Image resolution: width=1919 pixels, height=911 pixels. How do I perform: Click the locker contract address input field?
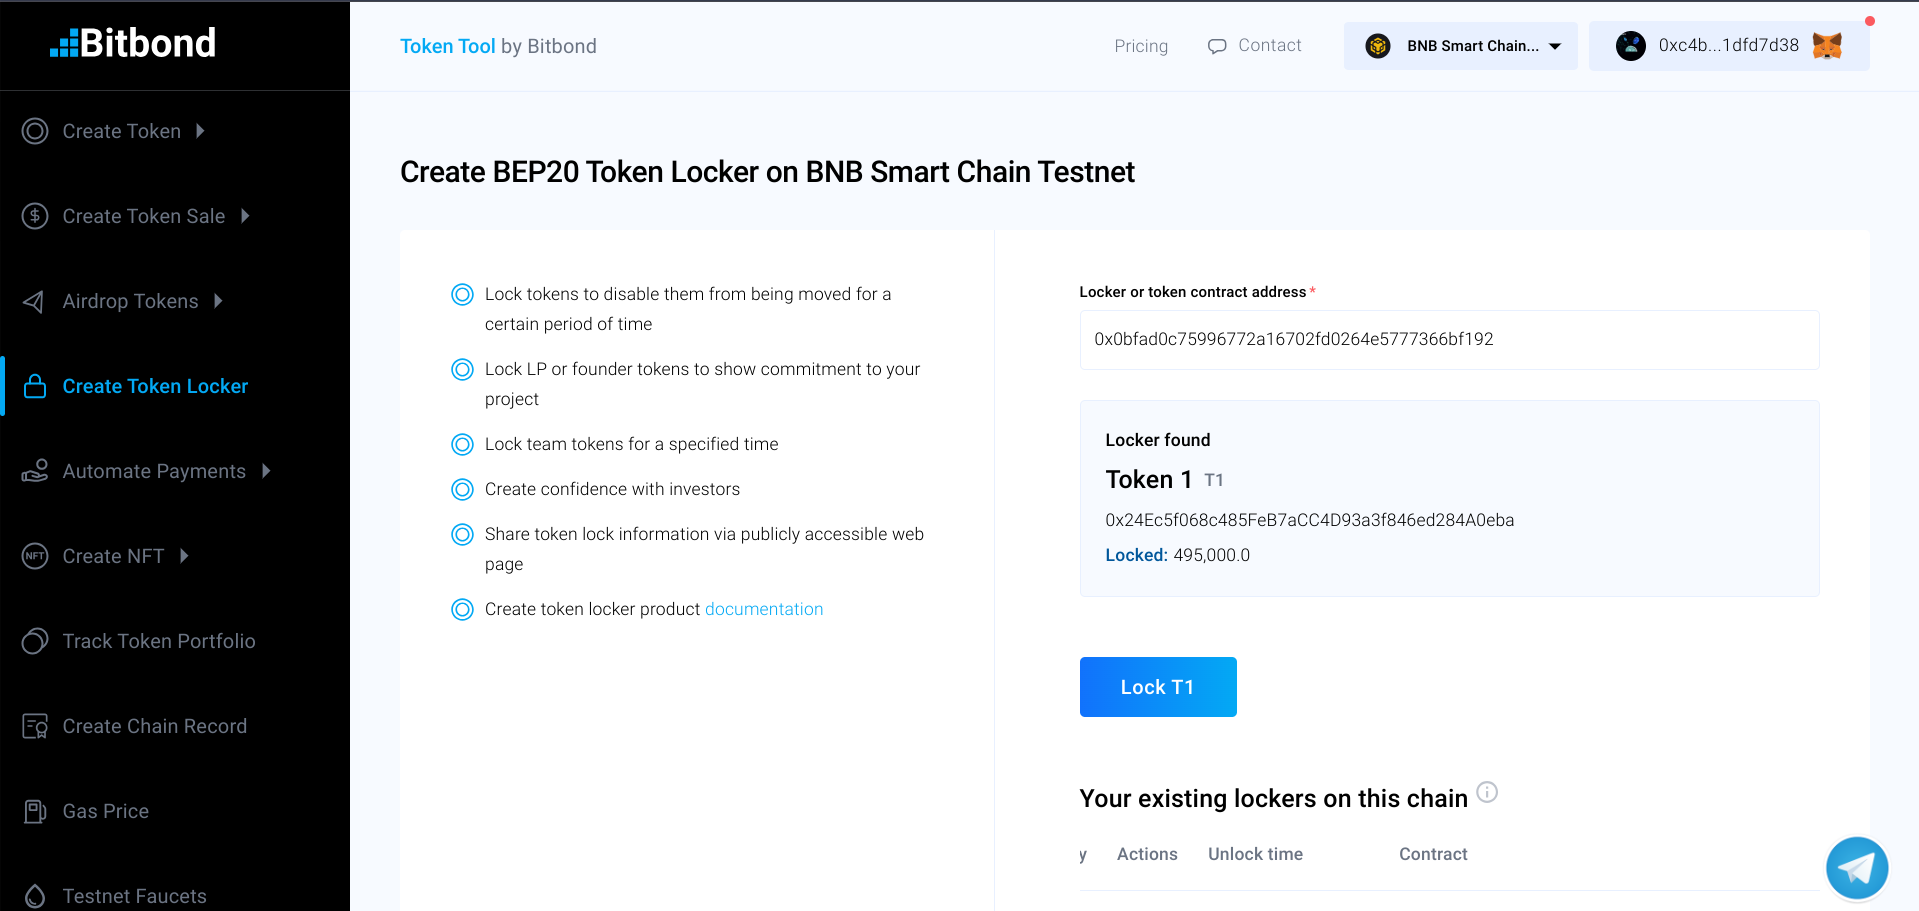point(1448,340)
